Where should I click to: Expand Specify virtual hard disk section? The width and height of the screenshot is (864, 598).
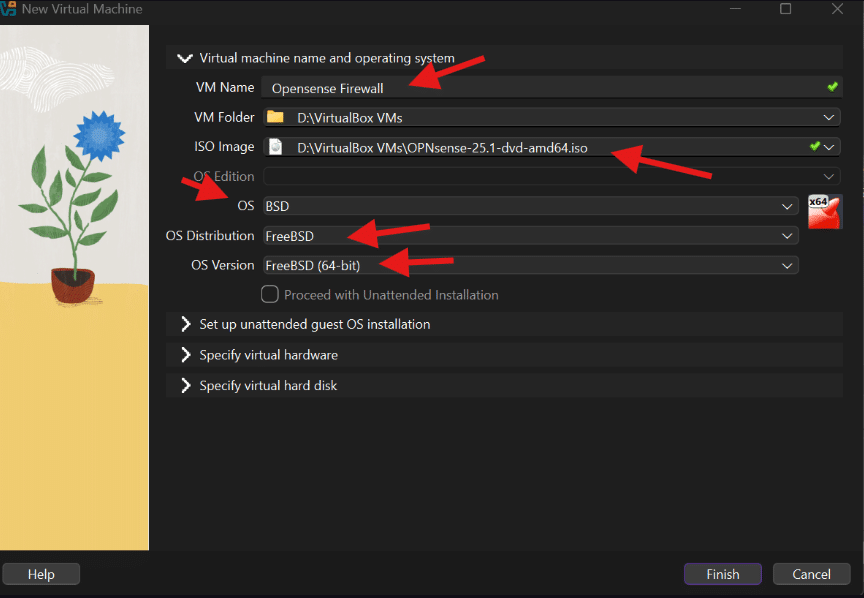pyautogui.click(x=185, y=385)
